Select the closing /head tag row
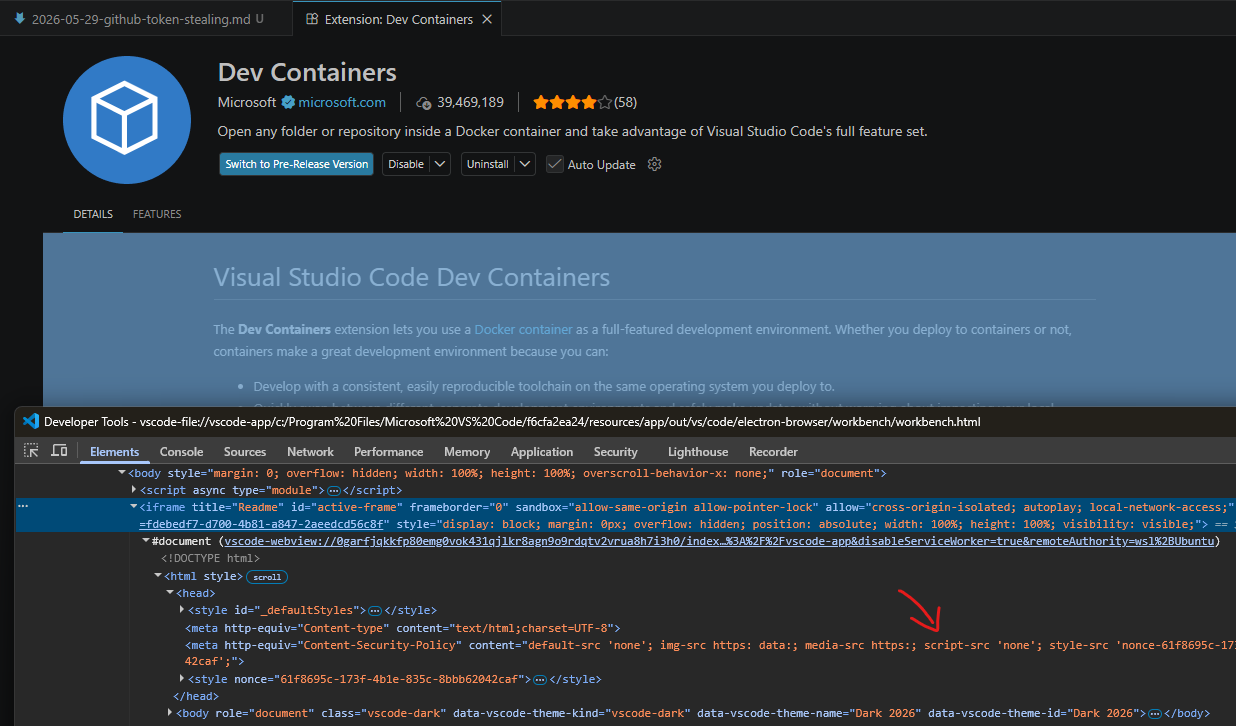The height and width of the screenshot is (726, 1236). tap(196, 697)
